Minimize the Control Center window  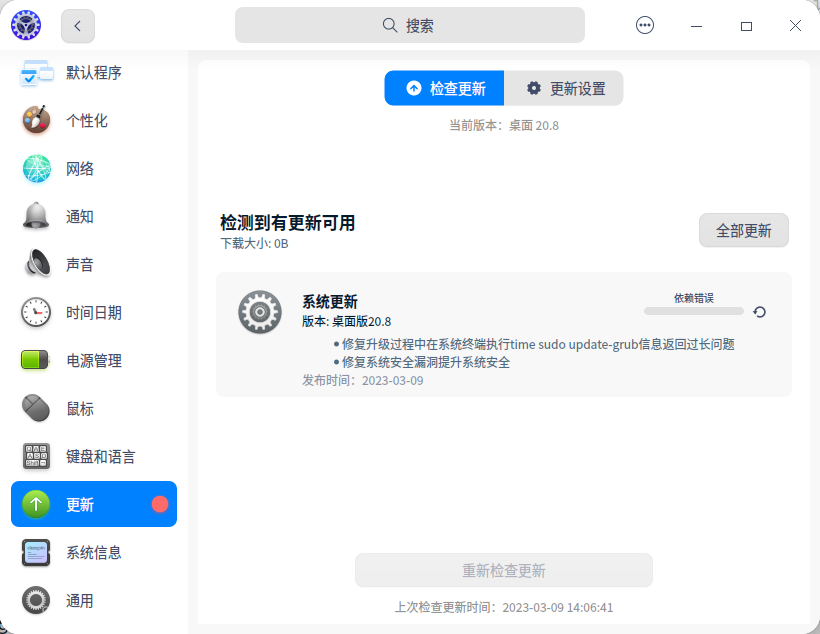696,26
